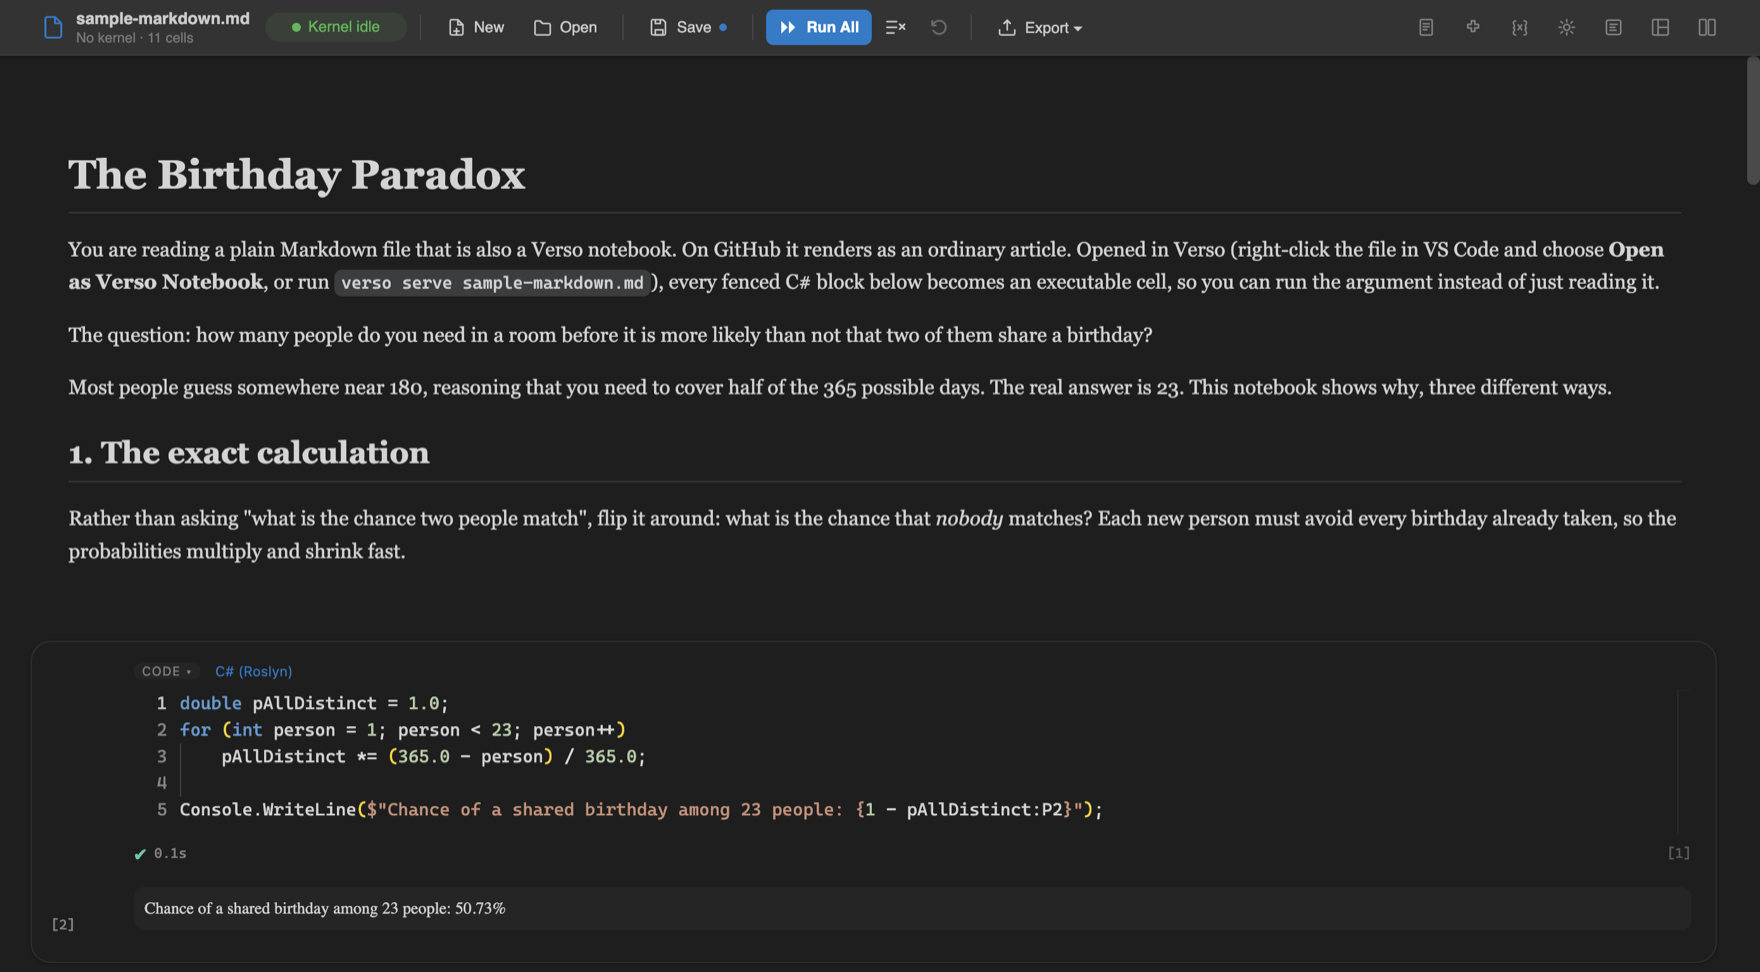Save the notebook
The width and height of the screenshot is (1760, 972).
coord(688,28)
